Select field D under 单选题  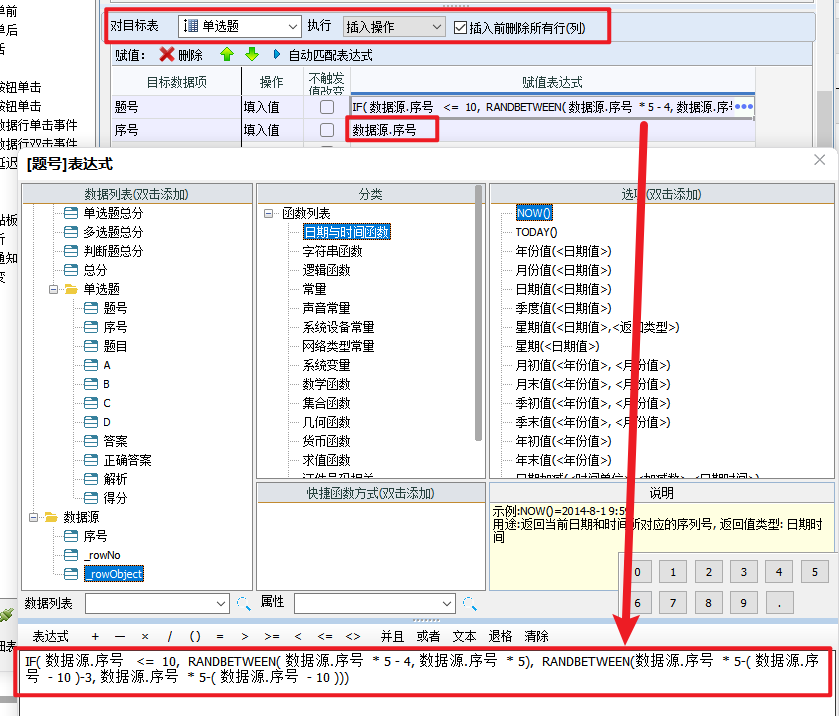point(106,422)
